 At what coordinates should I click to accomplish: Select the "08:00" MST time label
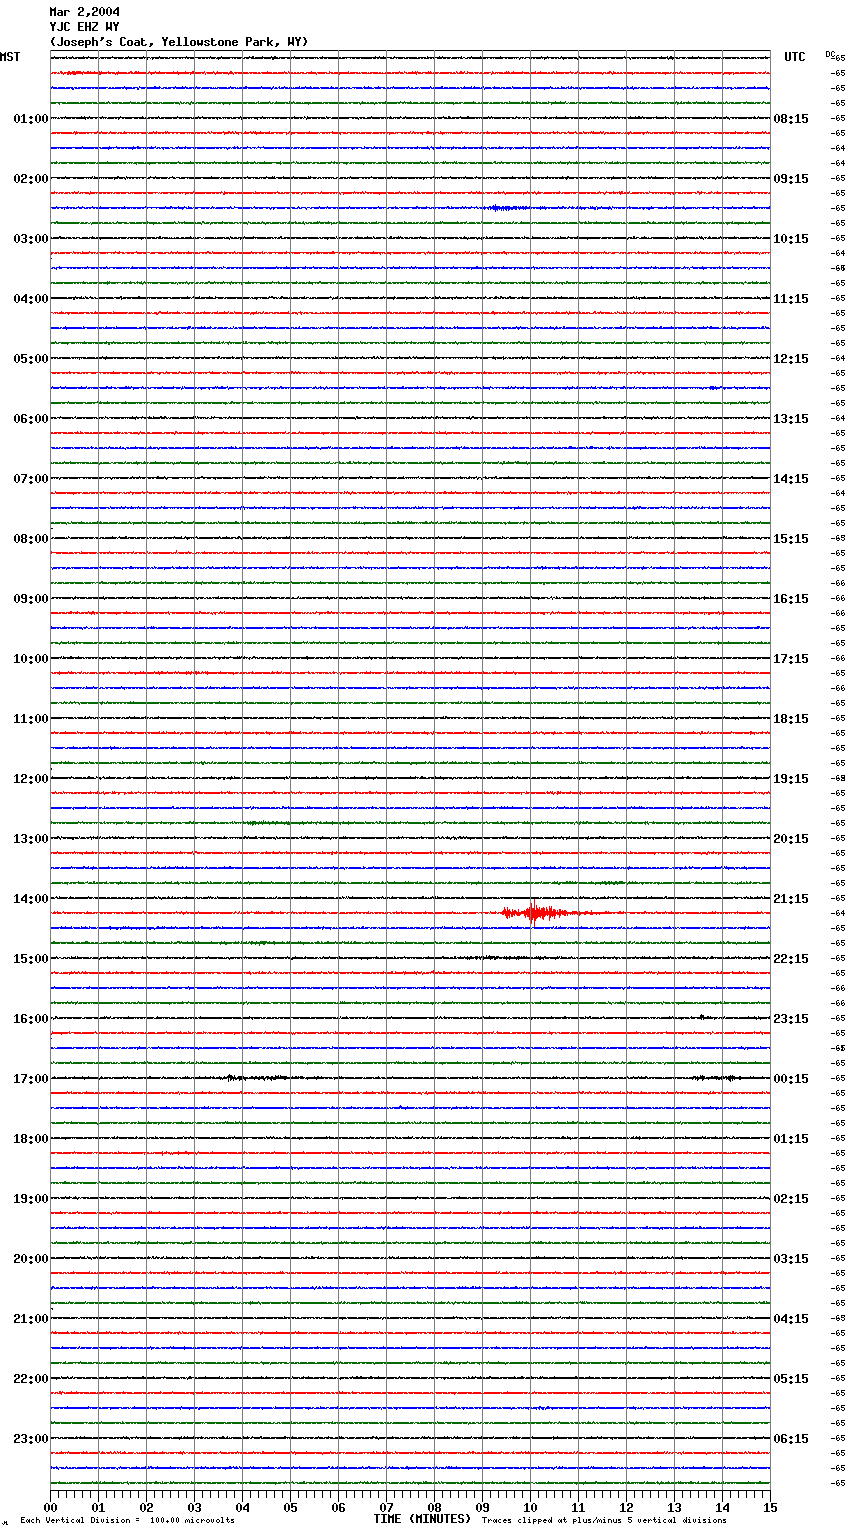click(x=31, y=539)
